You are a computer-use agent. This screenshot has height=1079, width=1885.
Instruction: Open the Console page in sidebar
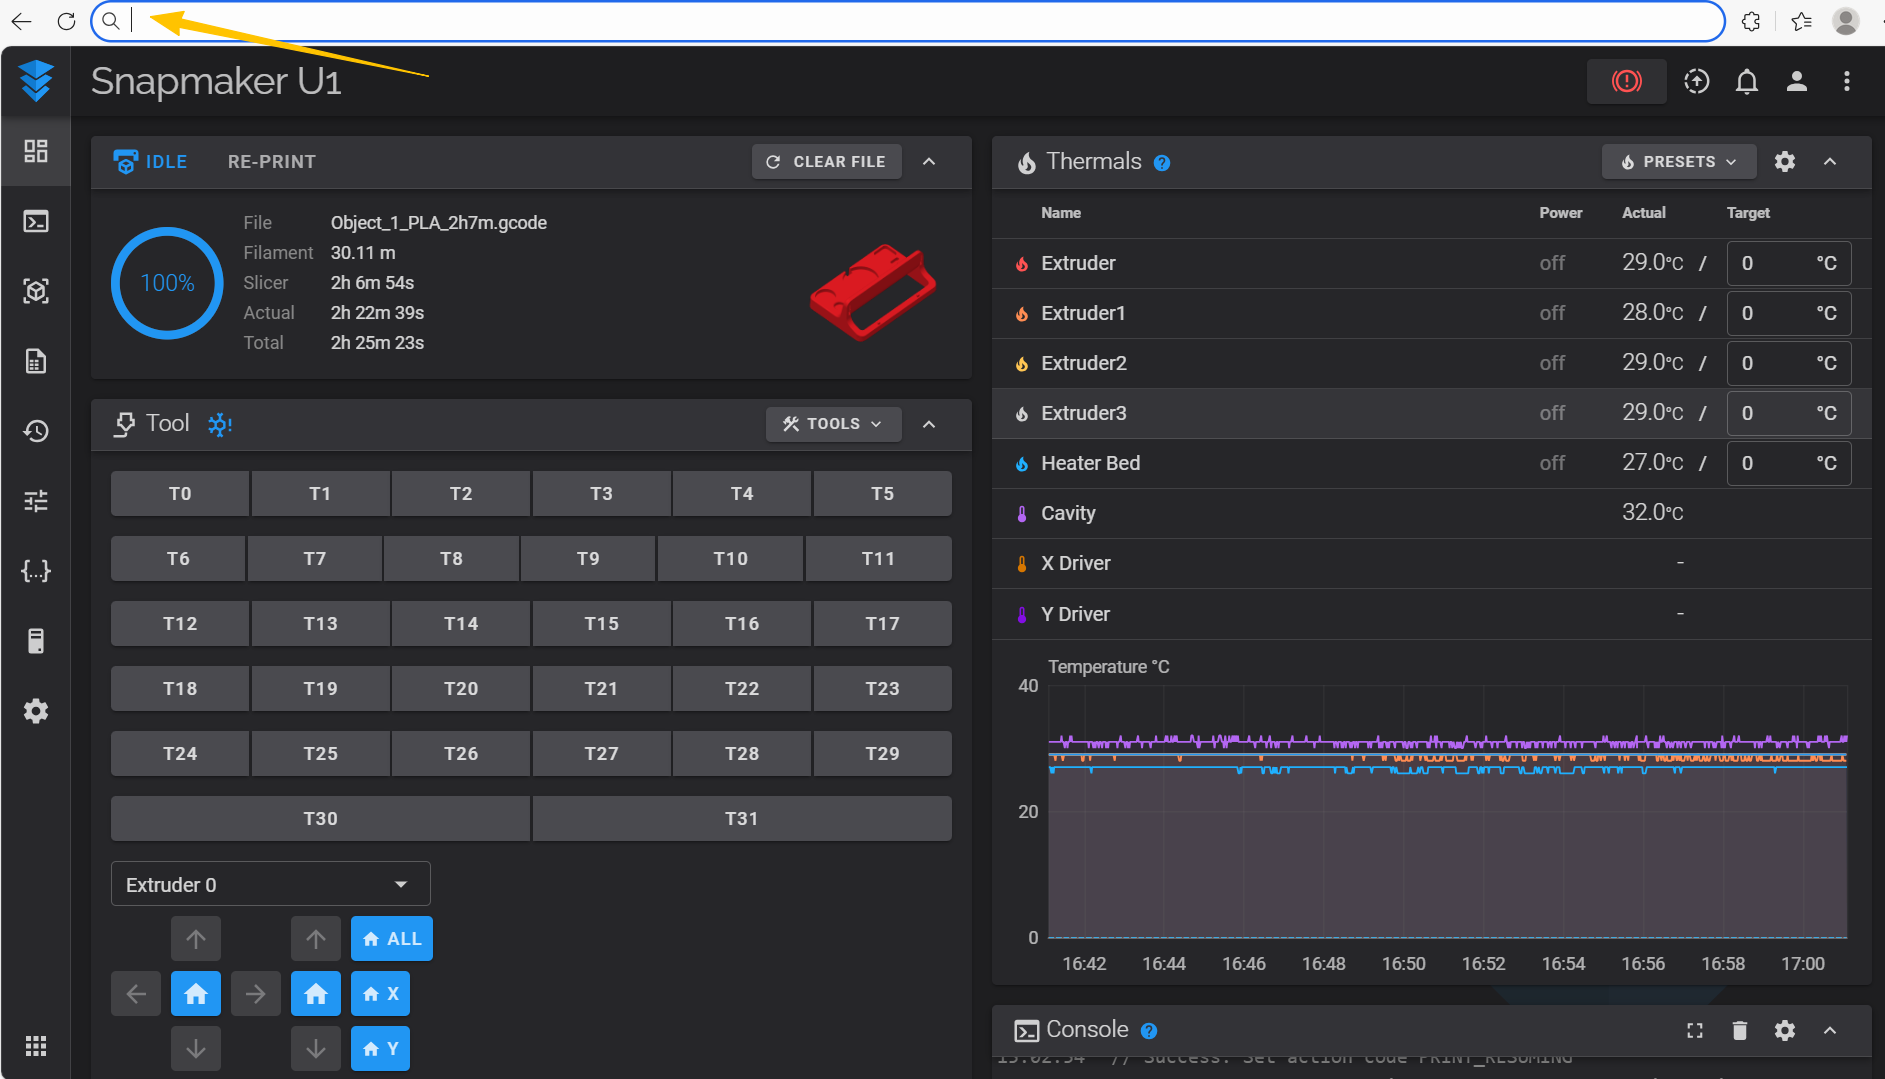pos(36,221)
